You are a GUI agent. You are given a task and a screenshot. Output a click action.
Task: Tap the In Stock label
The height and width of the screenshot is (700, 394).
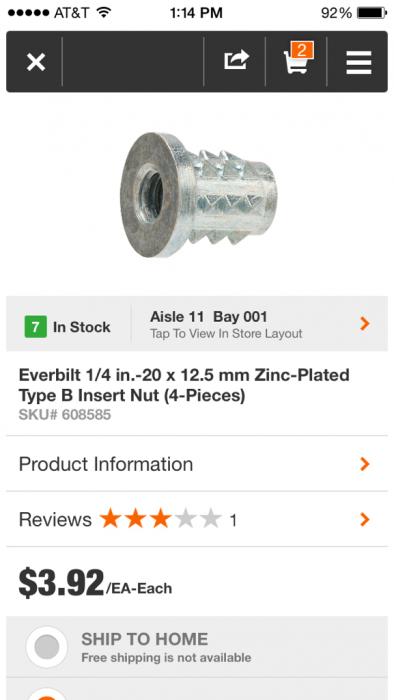coord(82,327)
